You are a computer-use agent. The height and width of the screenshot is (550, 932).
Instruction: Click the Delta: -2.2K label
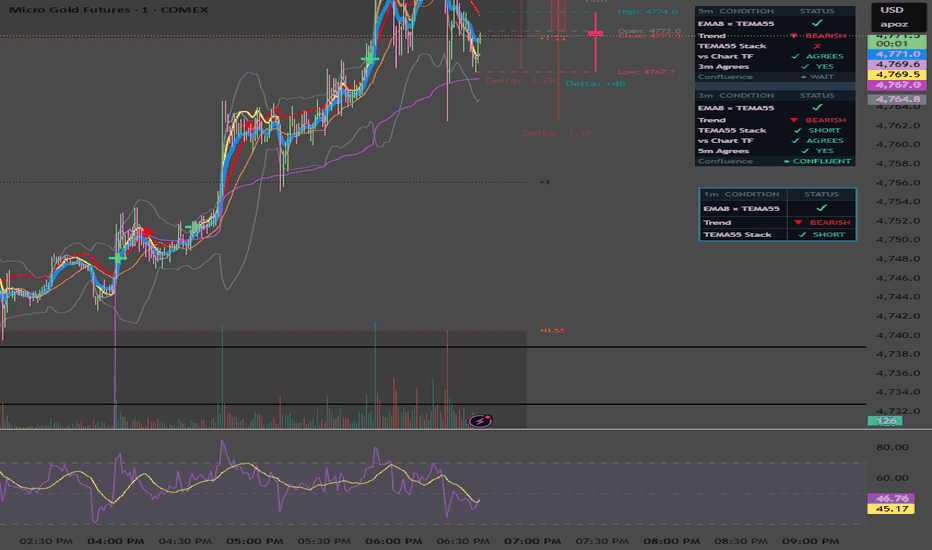521,80
